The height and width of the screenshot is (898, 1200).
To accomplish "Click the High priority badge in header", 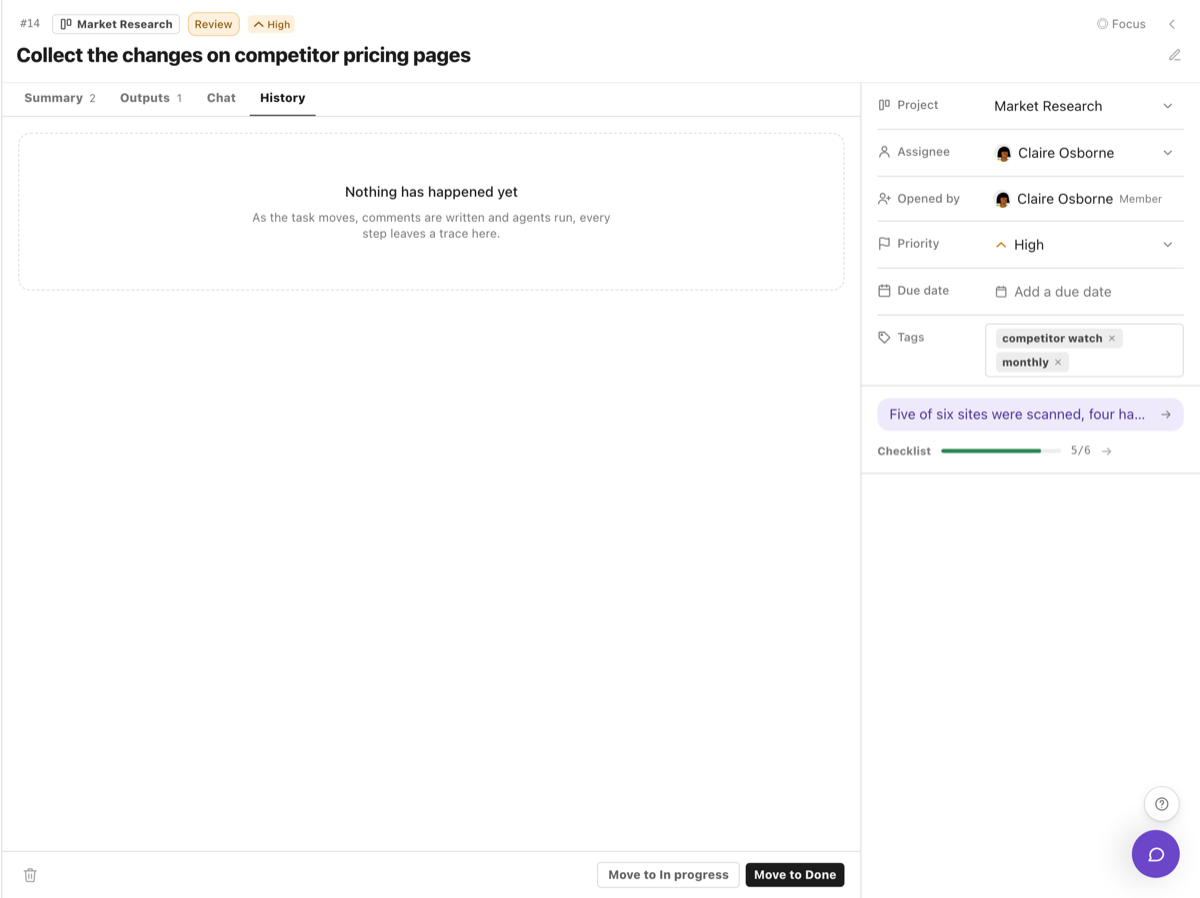I will [271, 24].
